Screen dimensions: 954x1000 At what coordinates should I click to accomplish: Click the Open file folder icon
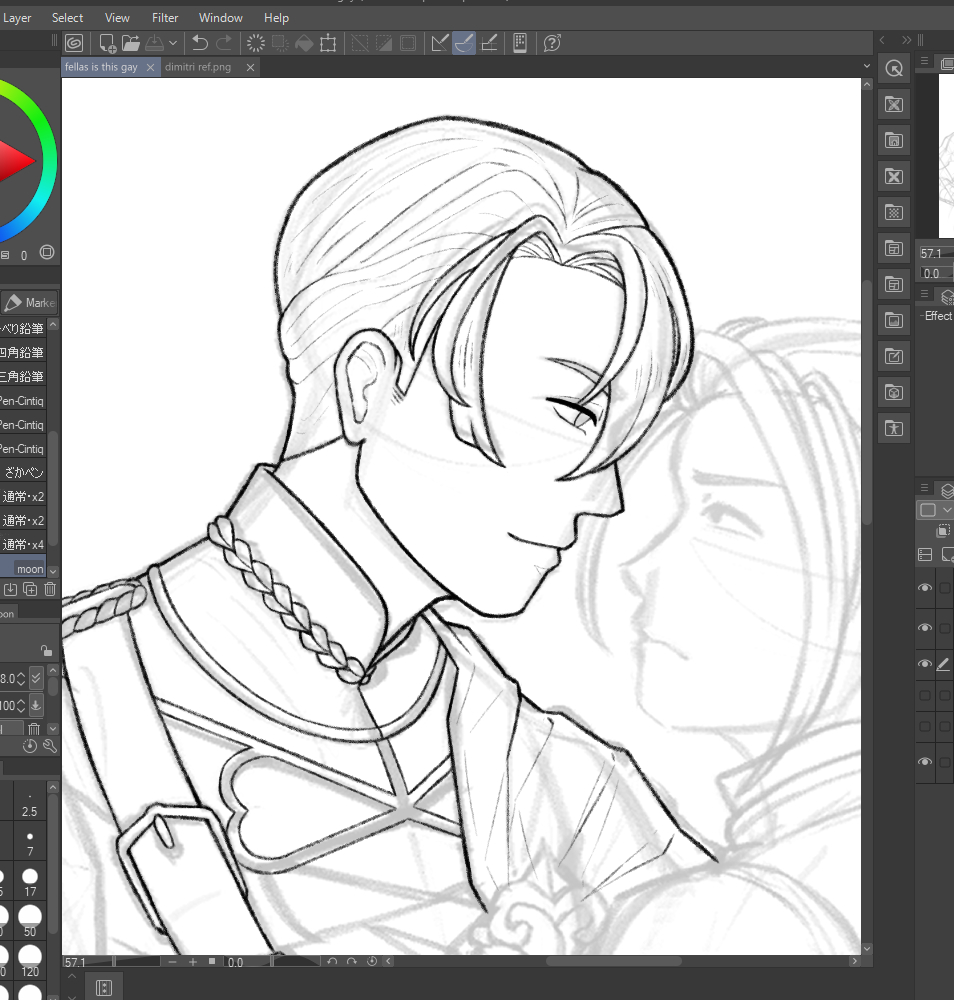(131, 43)
